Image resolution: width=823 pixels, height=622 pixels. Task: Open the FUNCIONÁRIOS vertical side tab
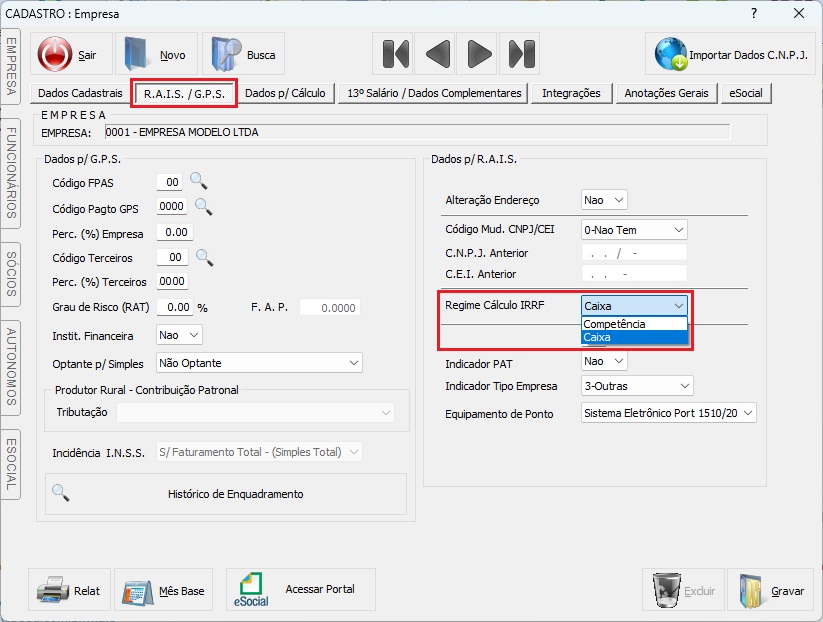tap(11, 172)
